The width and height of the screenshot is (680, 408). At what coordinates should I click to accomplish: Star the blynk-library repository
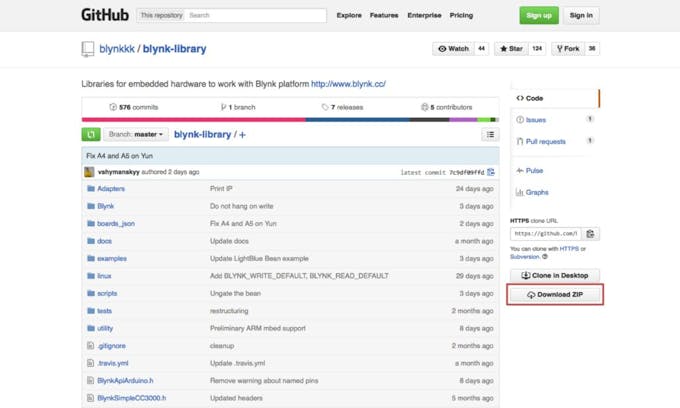(510, 48)
